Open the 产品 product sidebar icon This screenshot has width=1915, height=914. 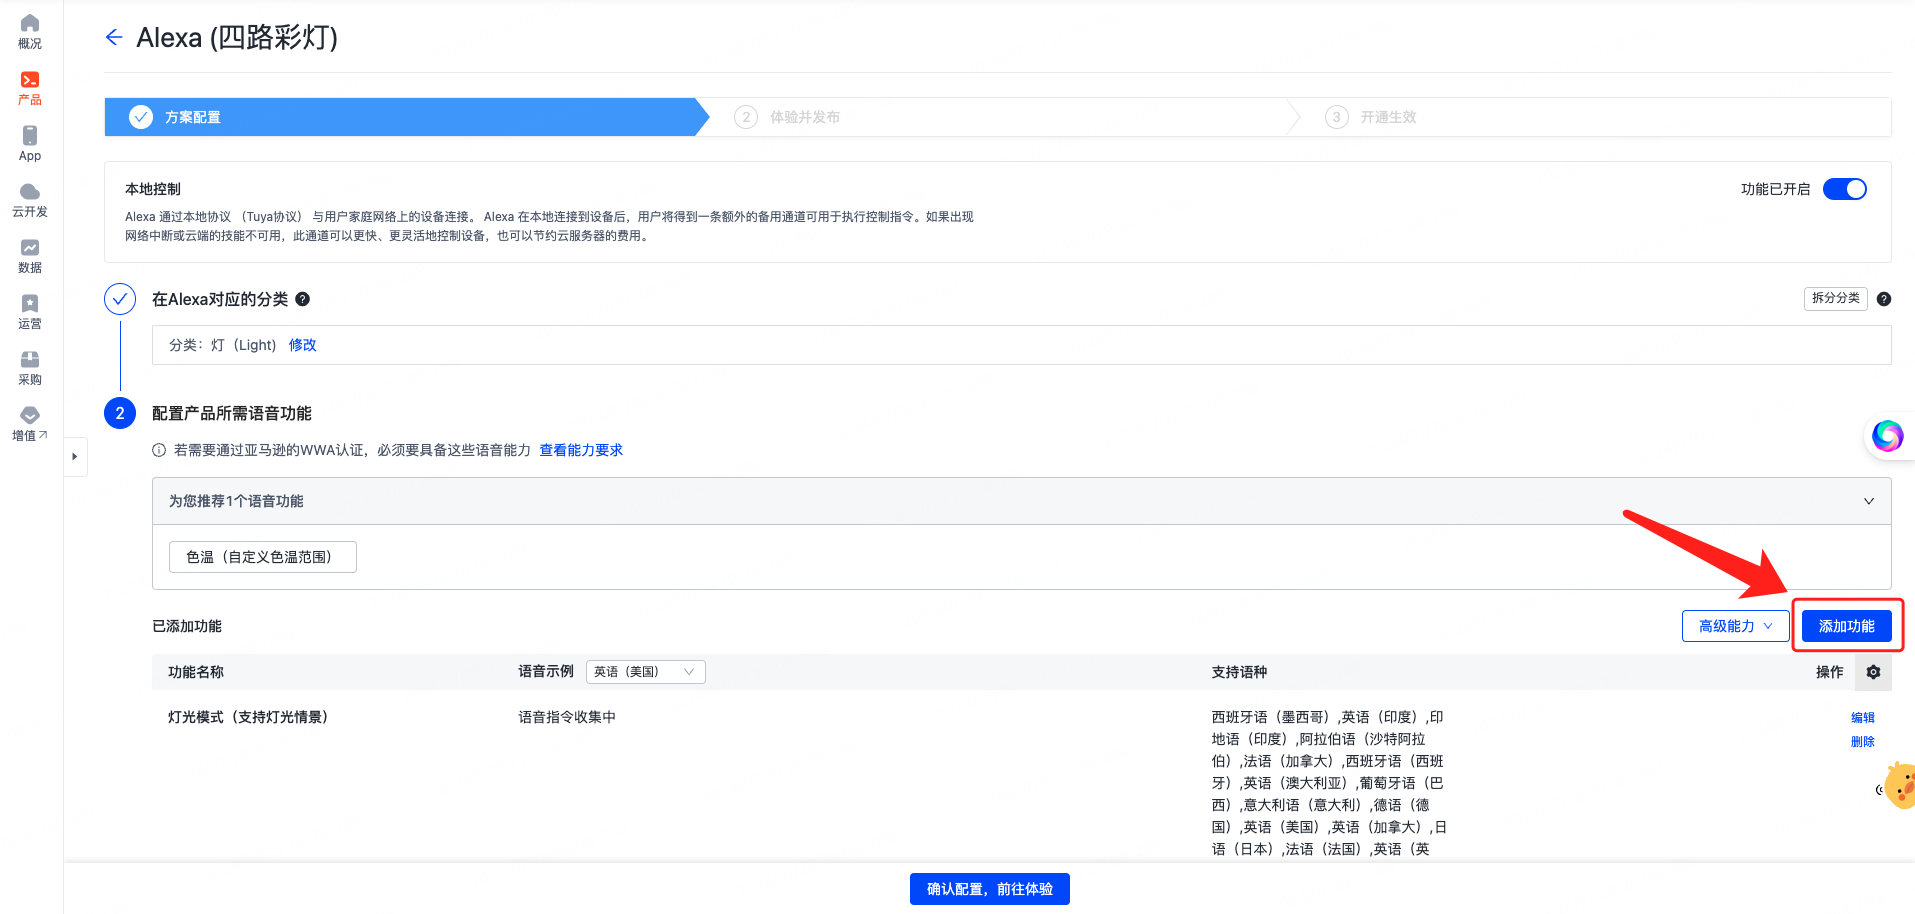(30, 88)
